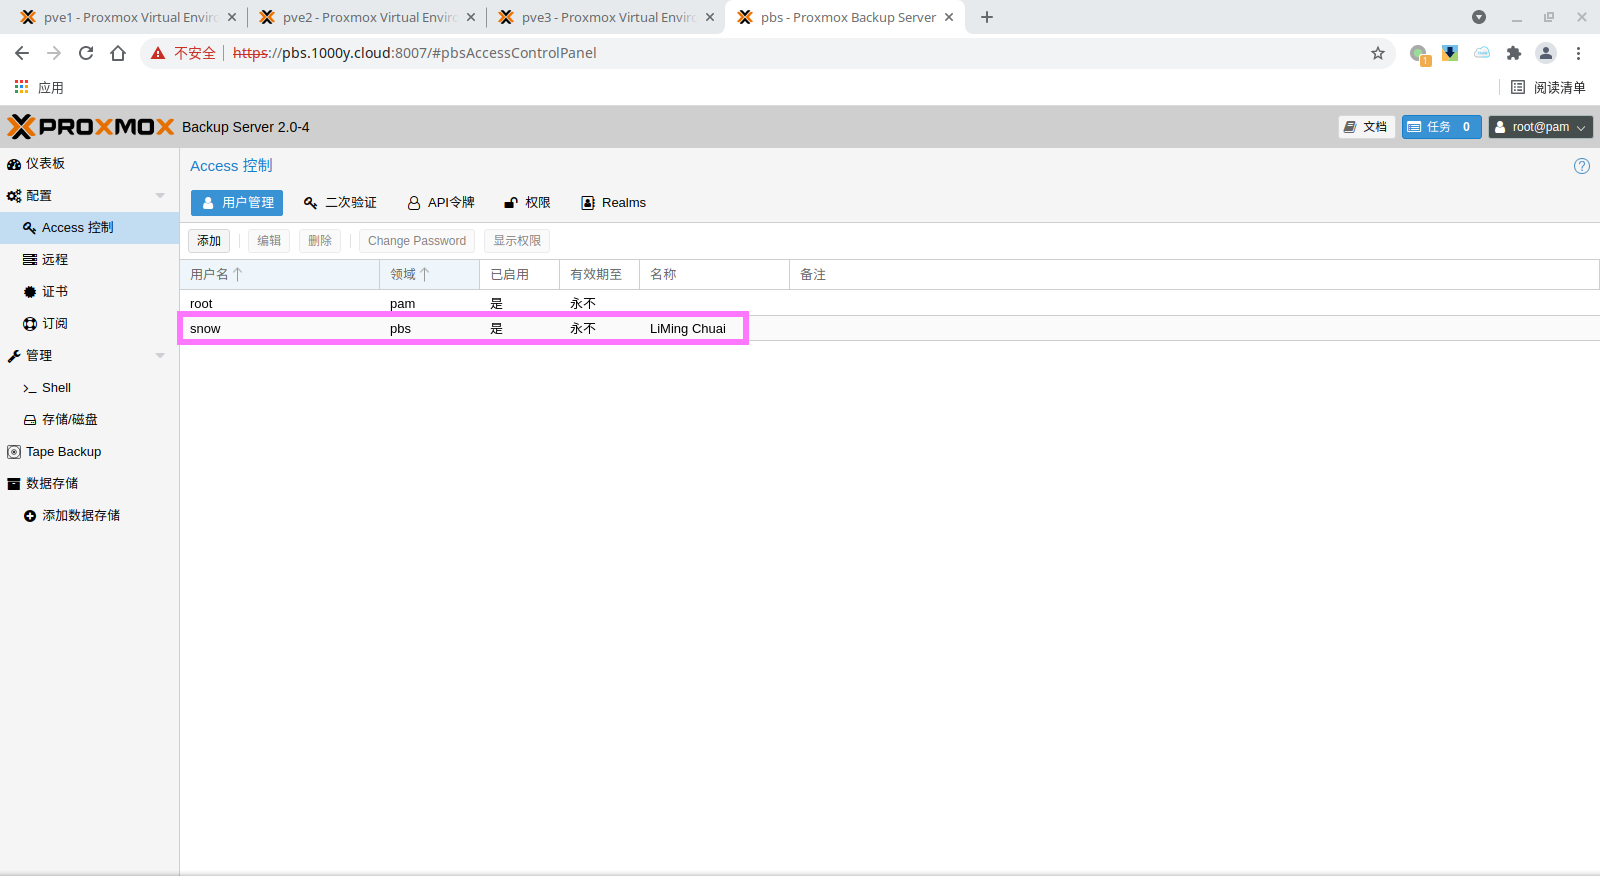Screen dimensions: 1600x876
Task: Bookmark this page with star icon
Action: (x=1378, y=53)
